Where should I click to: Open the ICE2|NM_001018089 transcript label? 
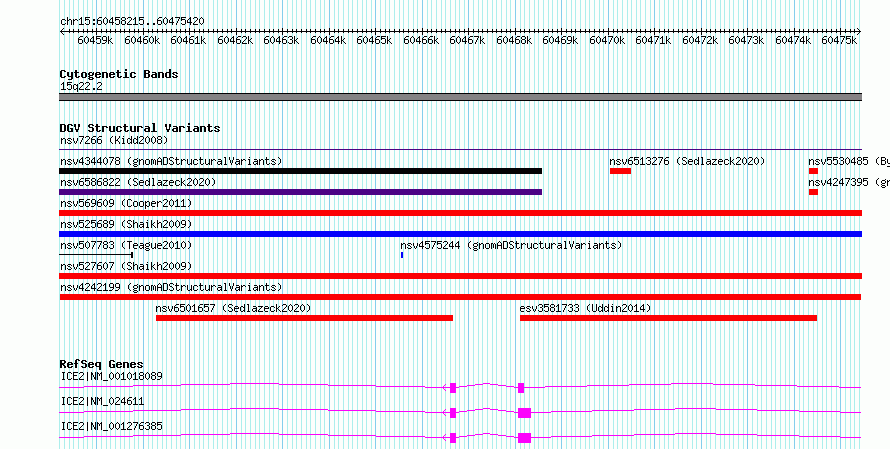(x=111, y=376)
